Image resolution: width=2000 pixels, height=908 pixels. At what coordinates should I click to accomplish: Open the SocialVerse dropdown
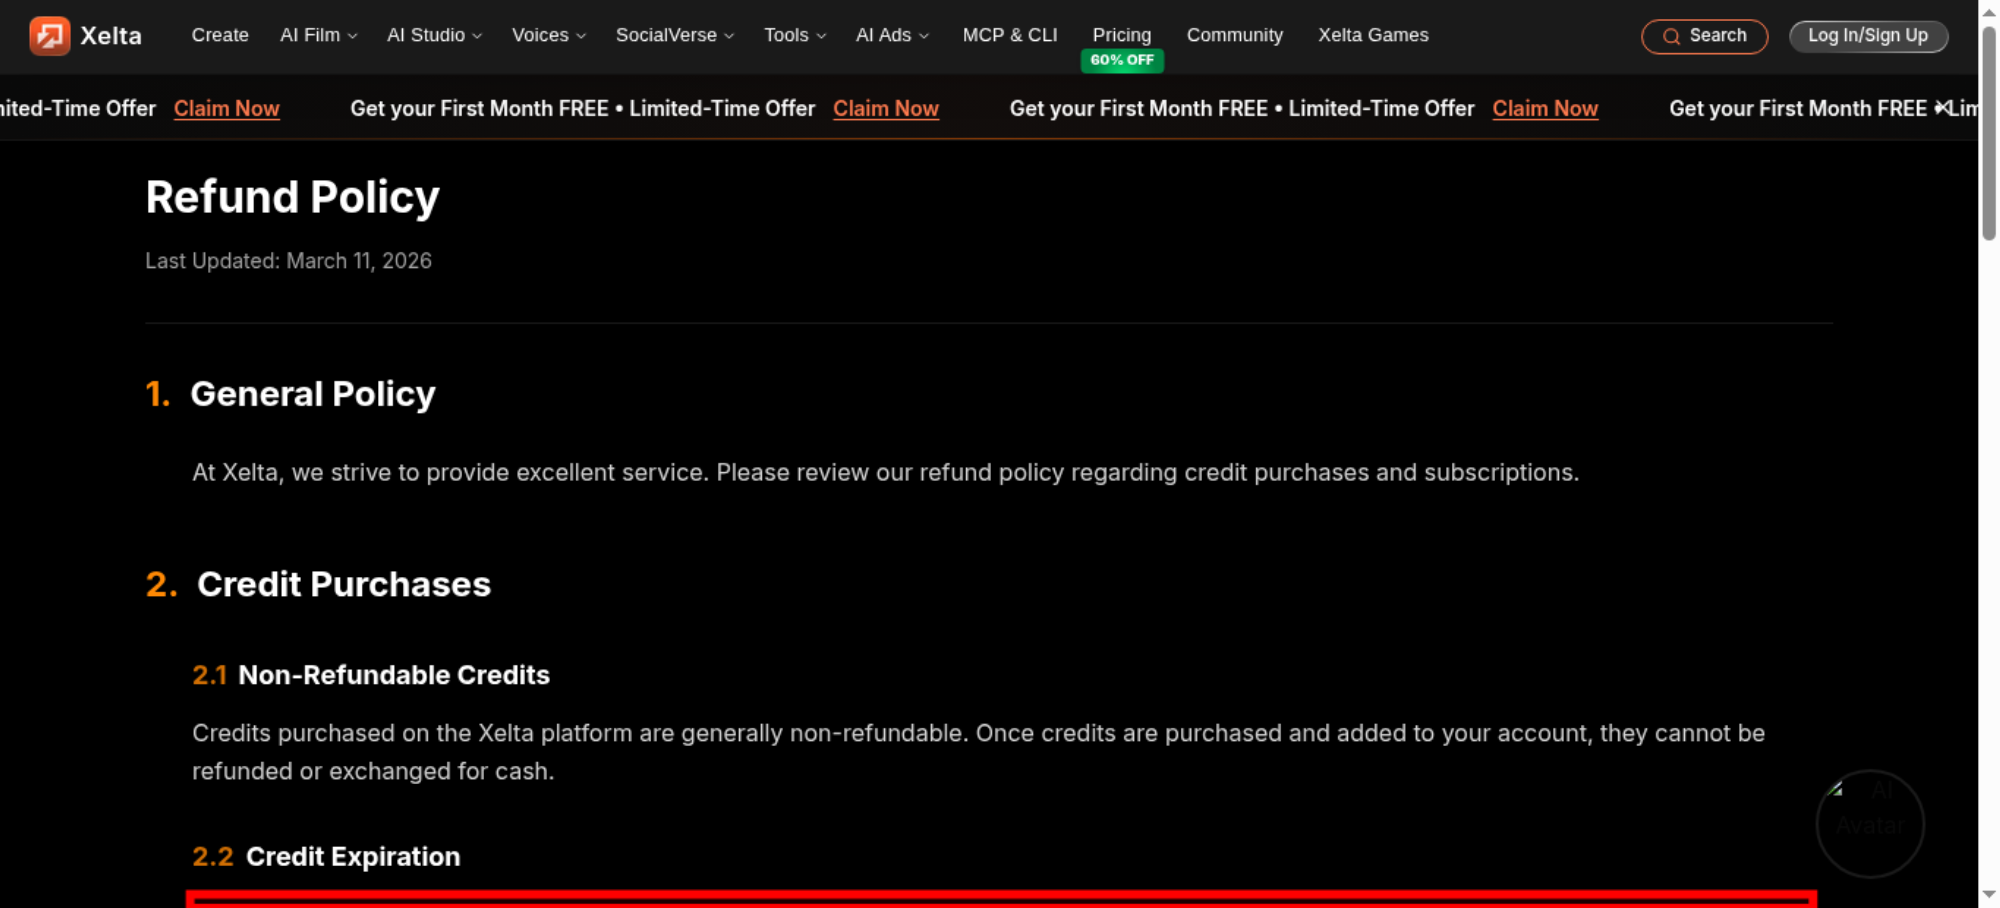point(675,35)
